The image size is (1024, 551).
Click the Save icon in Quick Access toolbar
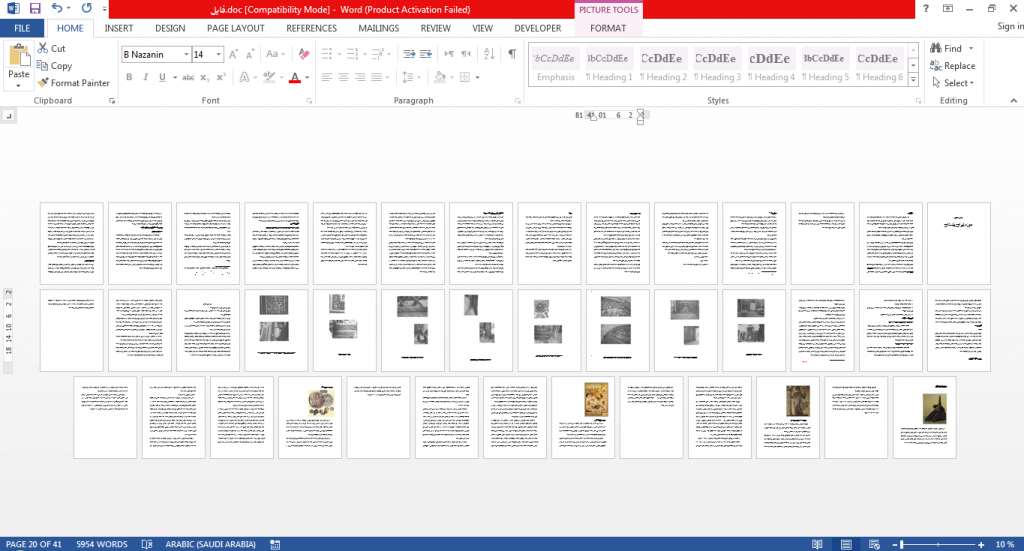click(35, 9)
